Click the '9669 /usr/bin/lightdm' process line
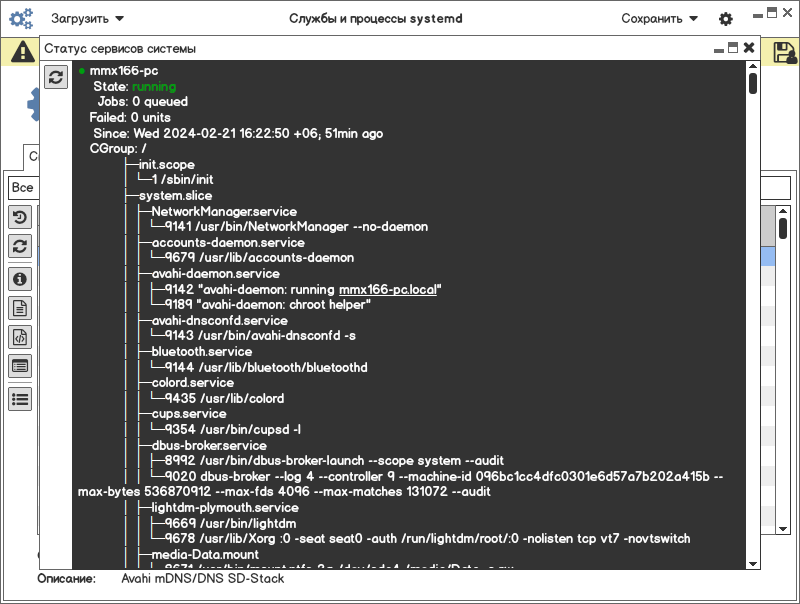The width and height of the screenshot is (800, 604). tap(230, 524)
